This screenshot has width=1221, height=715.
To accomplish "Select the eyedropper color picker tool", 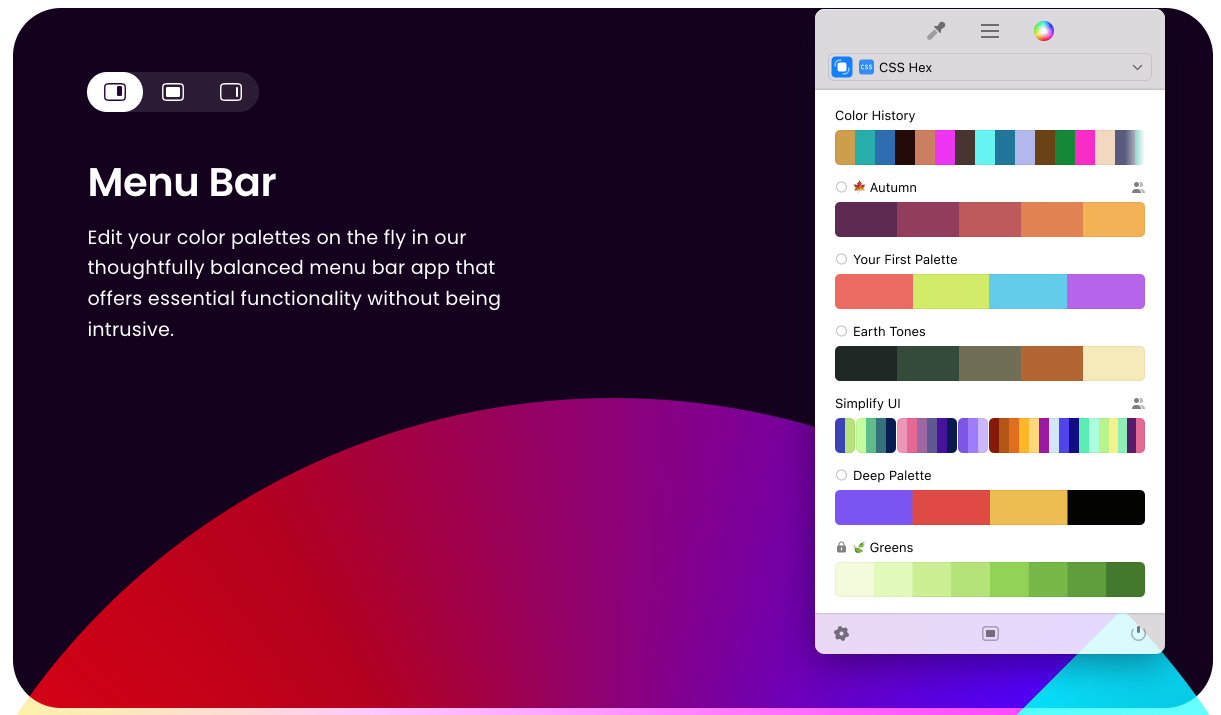I will (x=936, y=31).
